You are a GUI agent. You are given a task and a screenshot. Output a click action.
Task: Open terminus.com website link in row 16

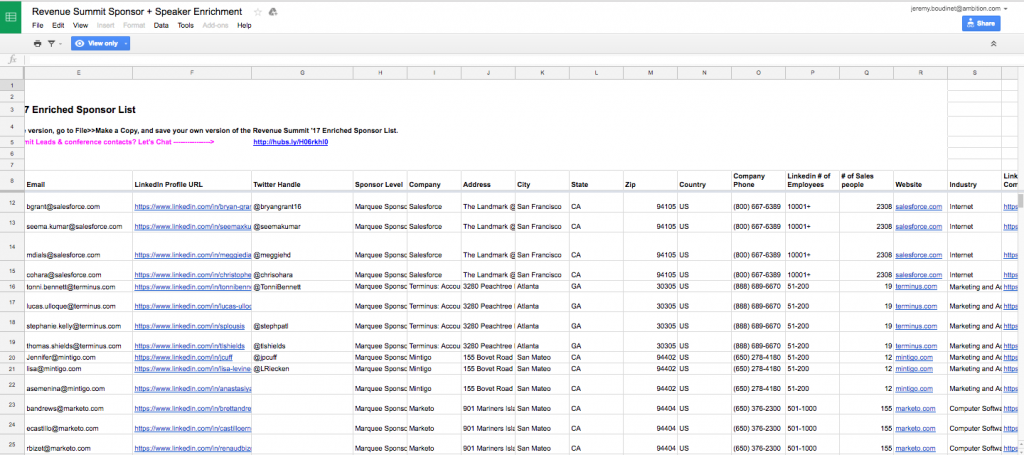pos(916,287)
